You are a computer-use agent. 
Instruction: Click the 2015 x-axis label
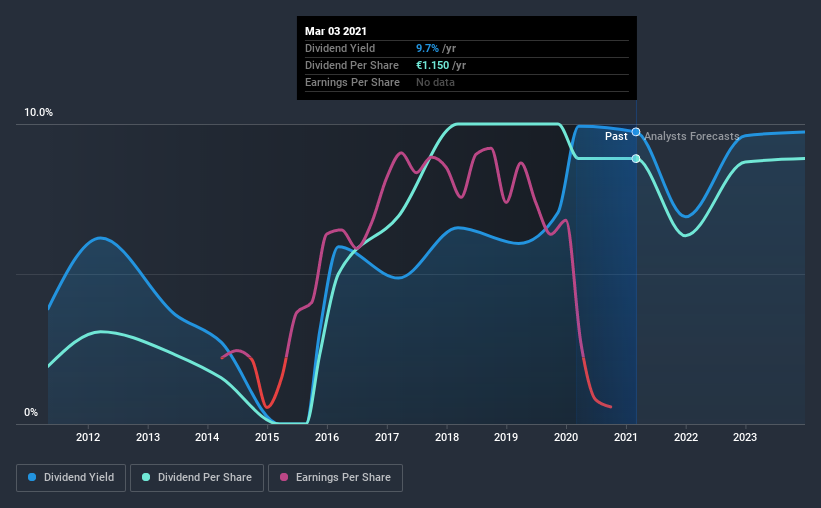coord(267,437)
